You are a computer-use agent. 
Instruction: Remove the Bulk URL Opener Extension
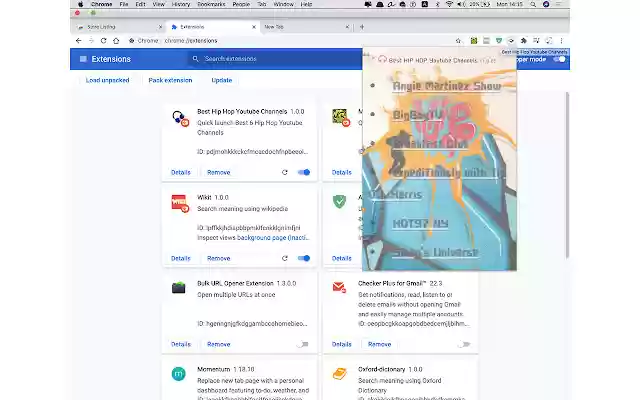click(x=219, y=344)
